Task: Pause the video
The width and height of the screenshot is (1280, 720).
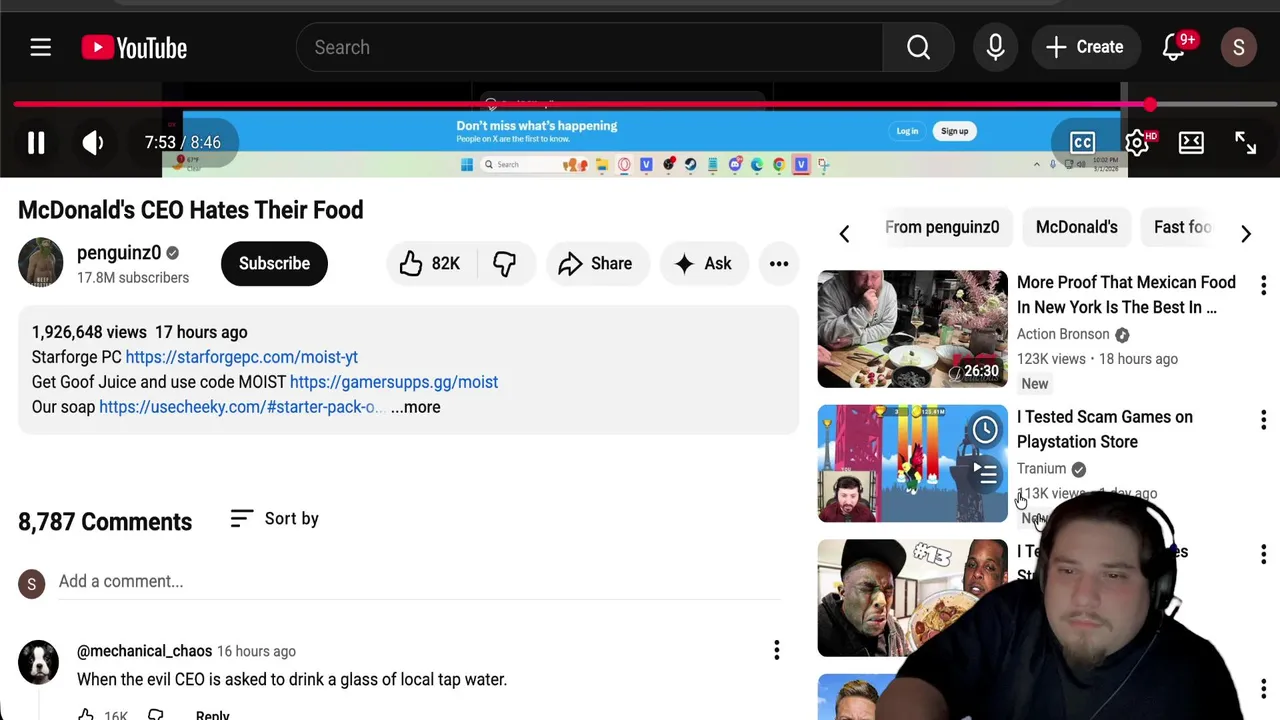Action: coord(36,143)
